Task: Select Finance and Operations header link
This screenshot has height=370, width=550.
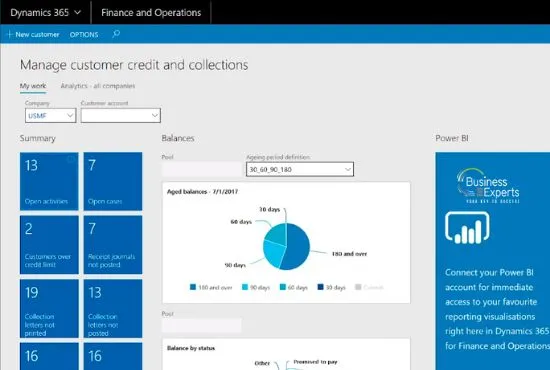Action: click(x=151, y=13)
